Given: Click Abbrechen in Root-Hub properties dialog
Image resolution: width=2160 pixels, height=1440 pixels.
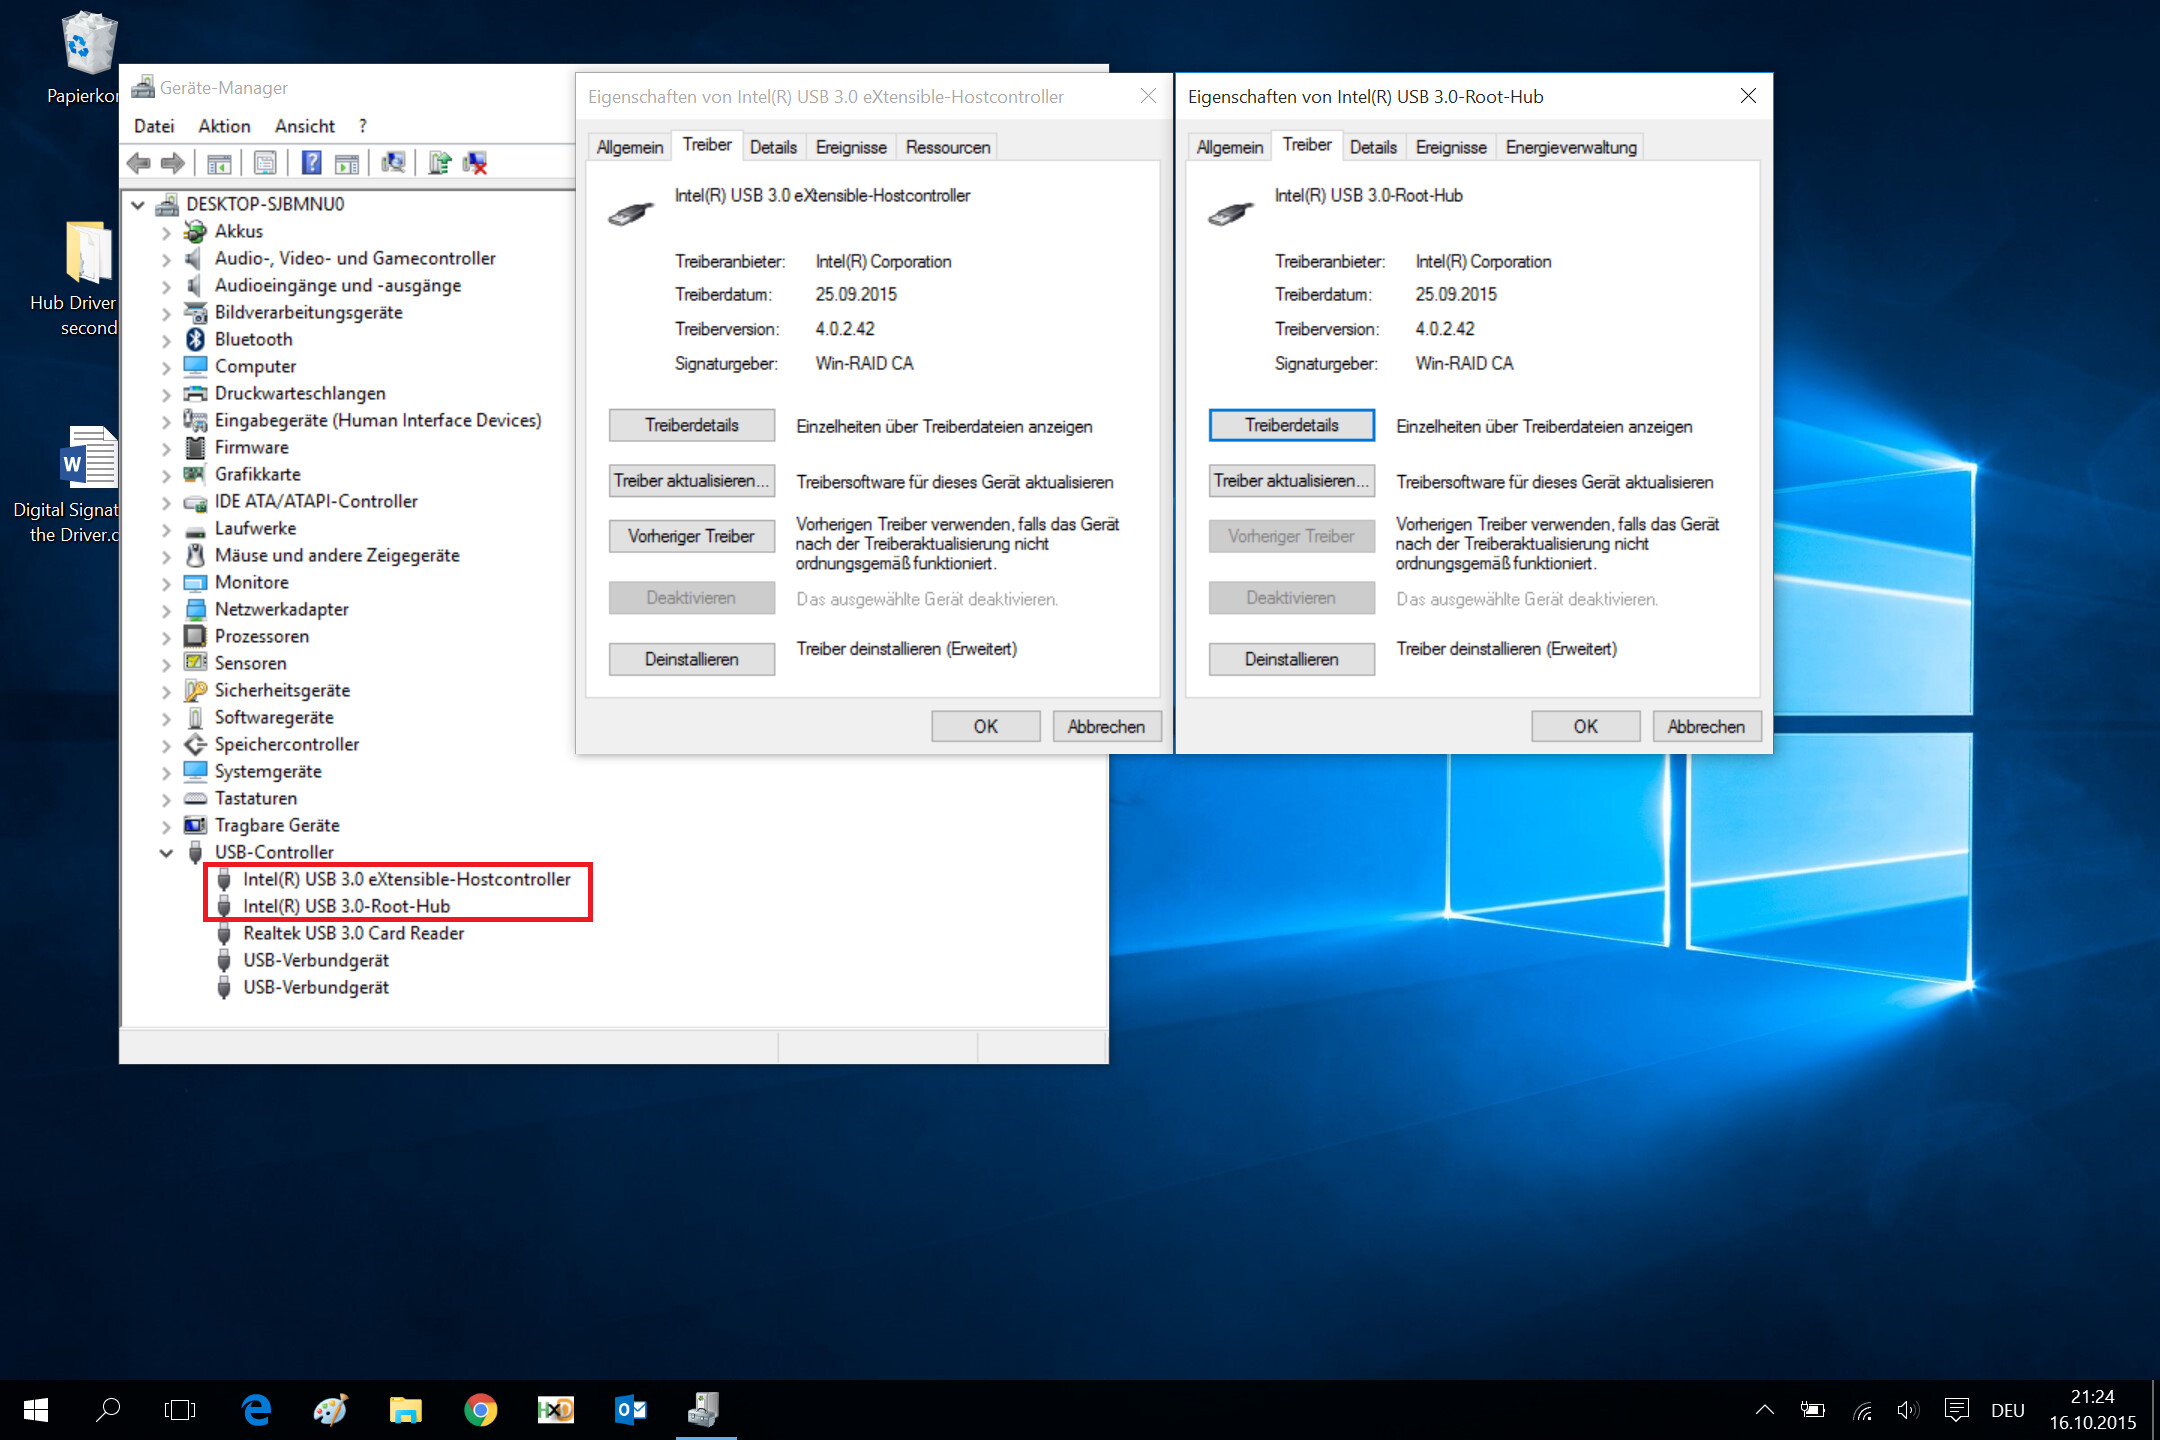Looking at the screenshot, I should click(1706, 726).
